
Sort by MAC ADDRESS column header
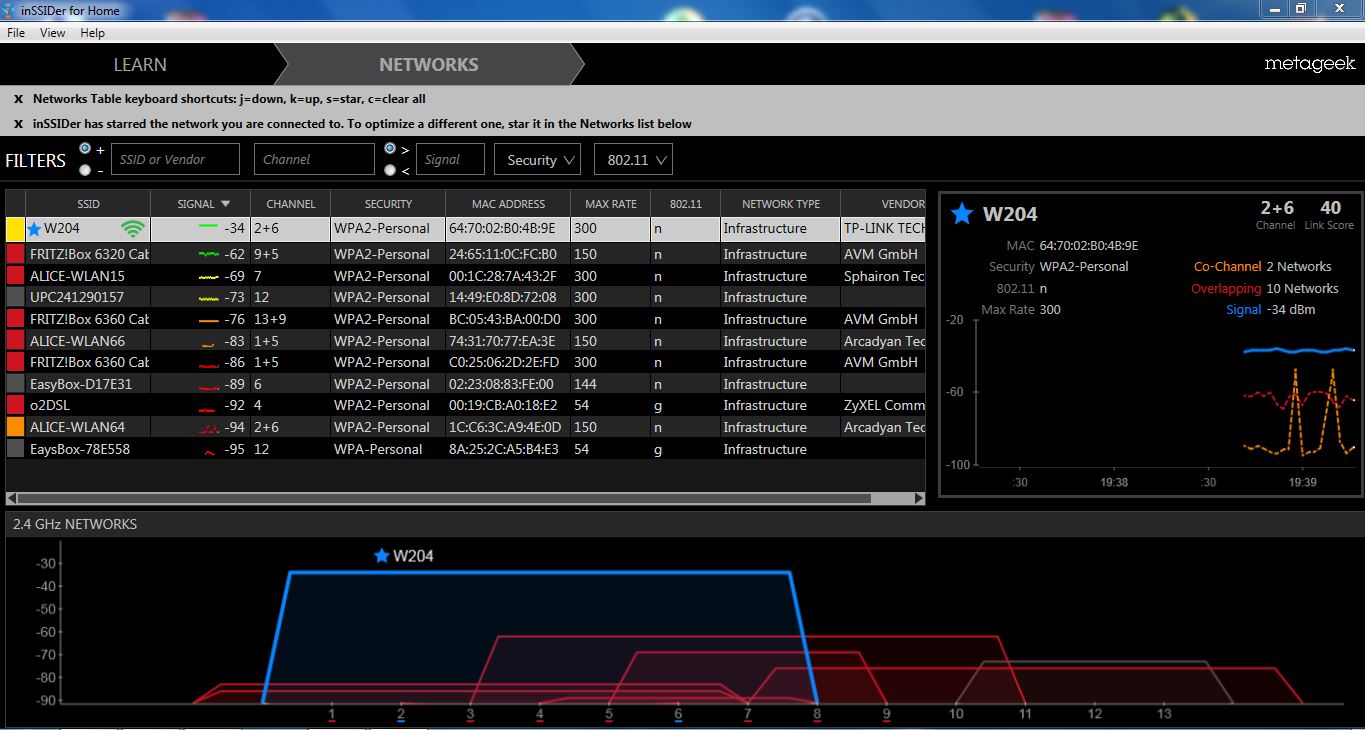pos(508,204)
